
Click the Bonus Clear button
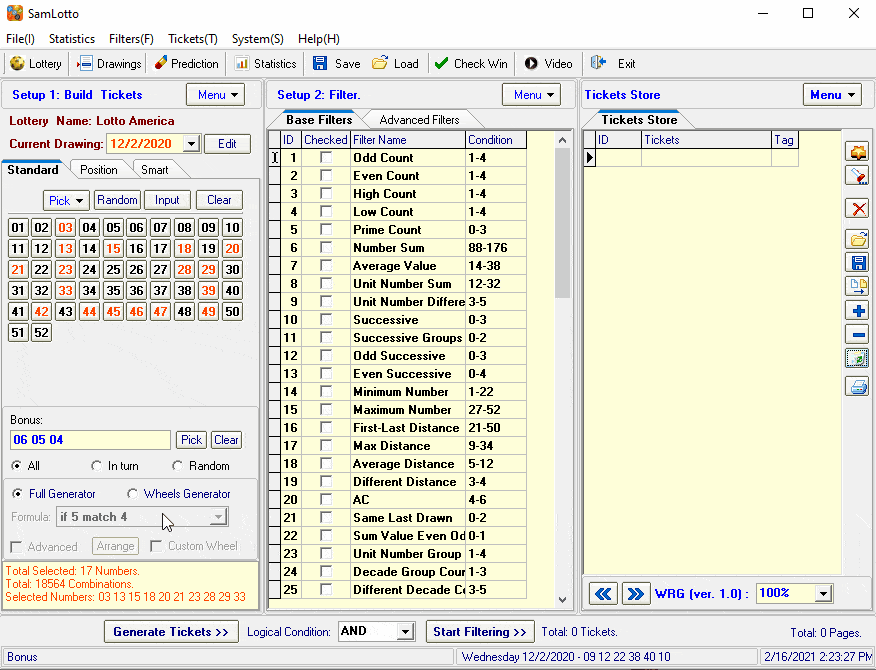click(x=226, y=440)
